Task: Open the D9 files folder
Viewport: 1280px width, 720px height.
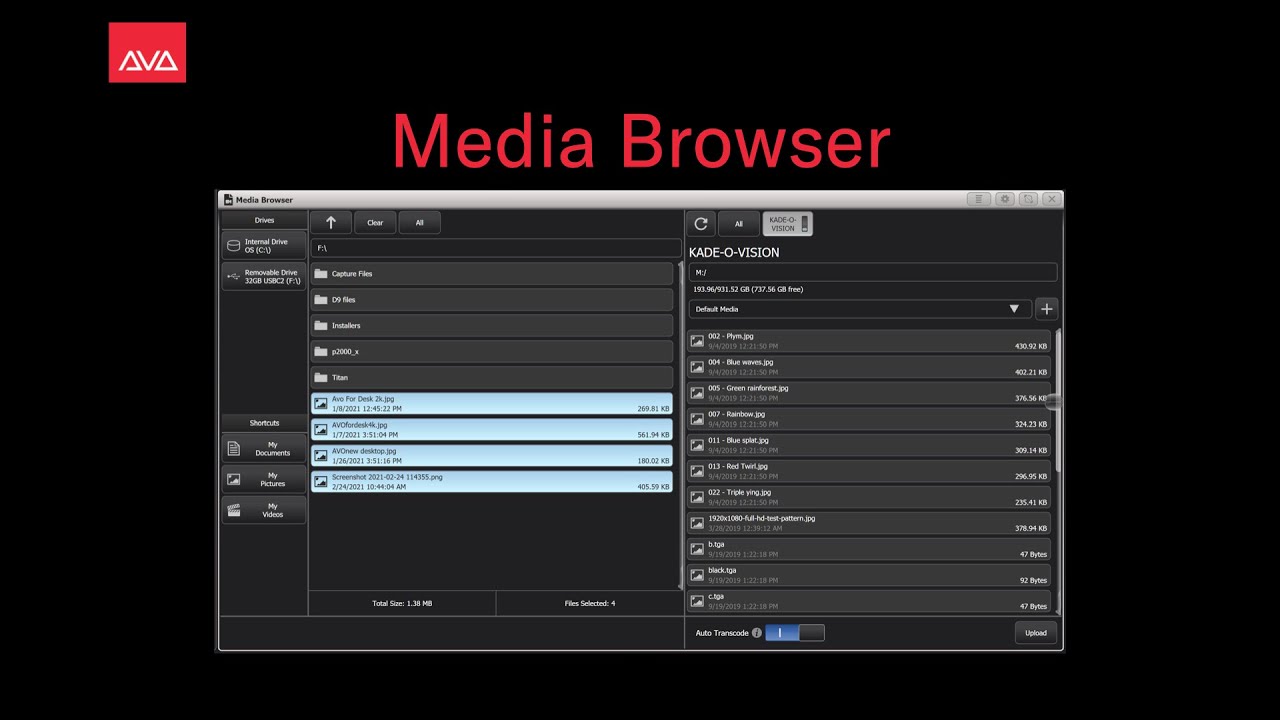Action: [x=492, y=300]
